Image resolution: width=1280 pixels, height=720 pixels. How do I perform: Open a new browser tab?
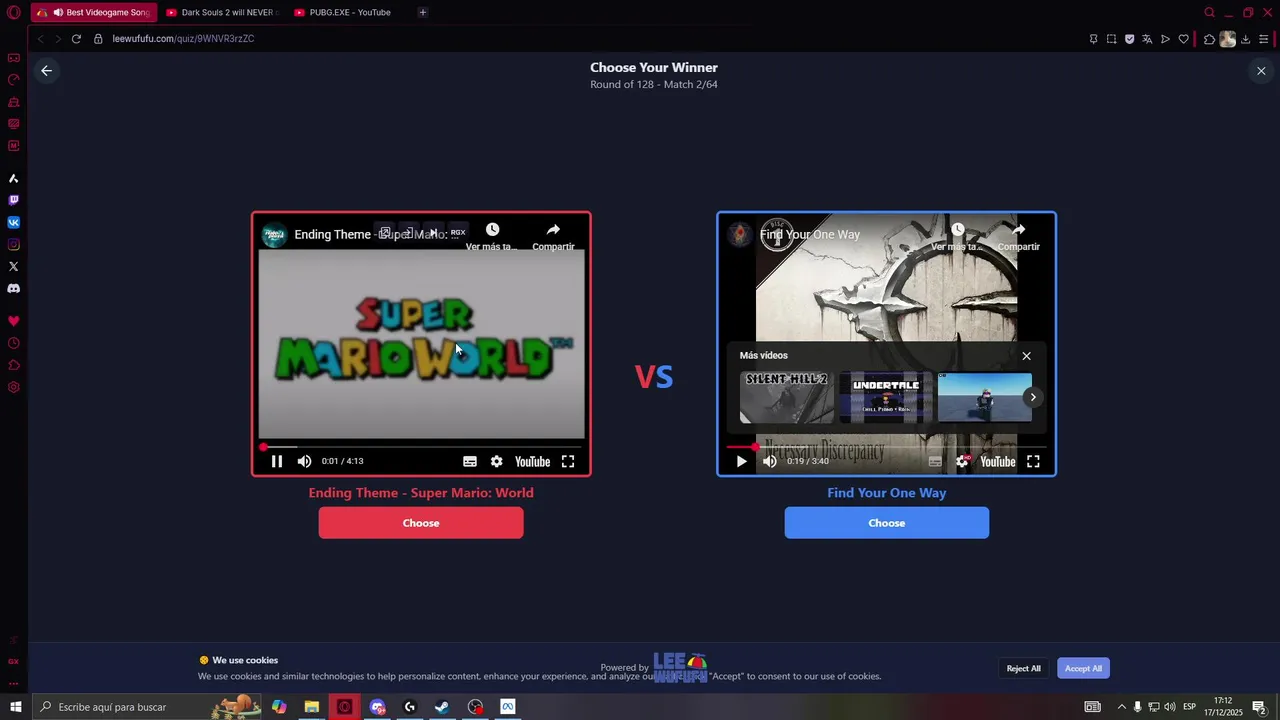tap(423, 13)
